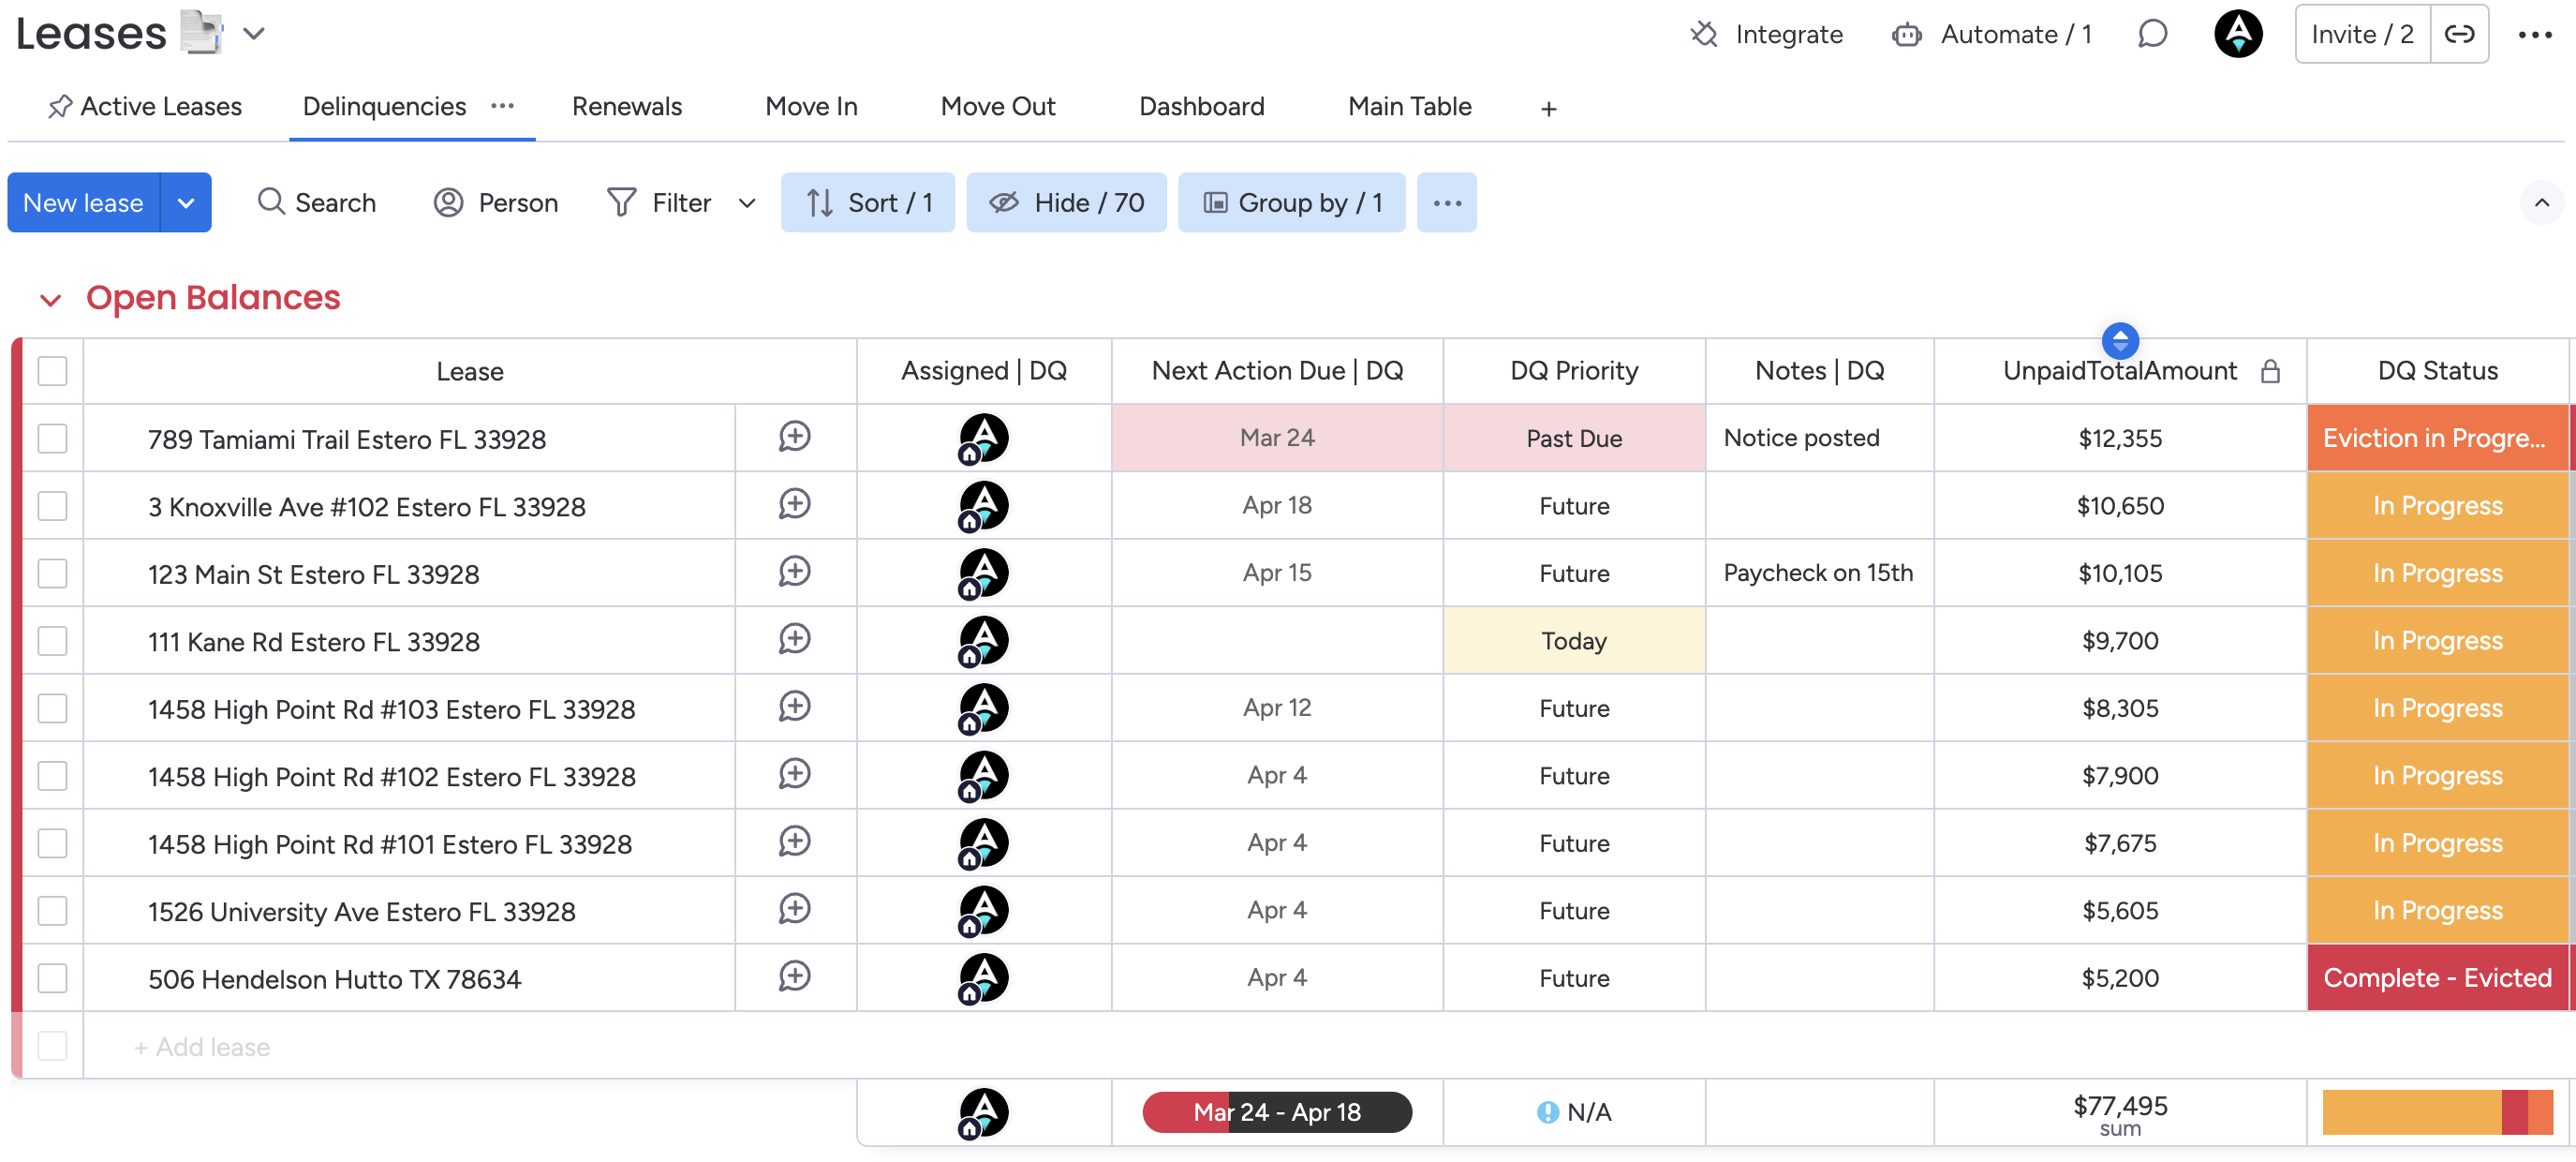2576x1162 pixels.
Task: Click the Open Balances group title
Action: click(213, 298)
